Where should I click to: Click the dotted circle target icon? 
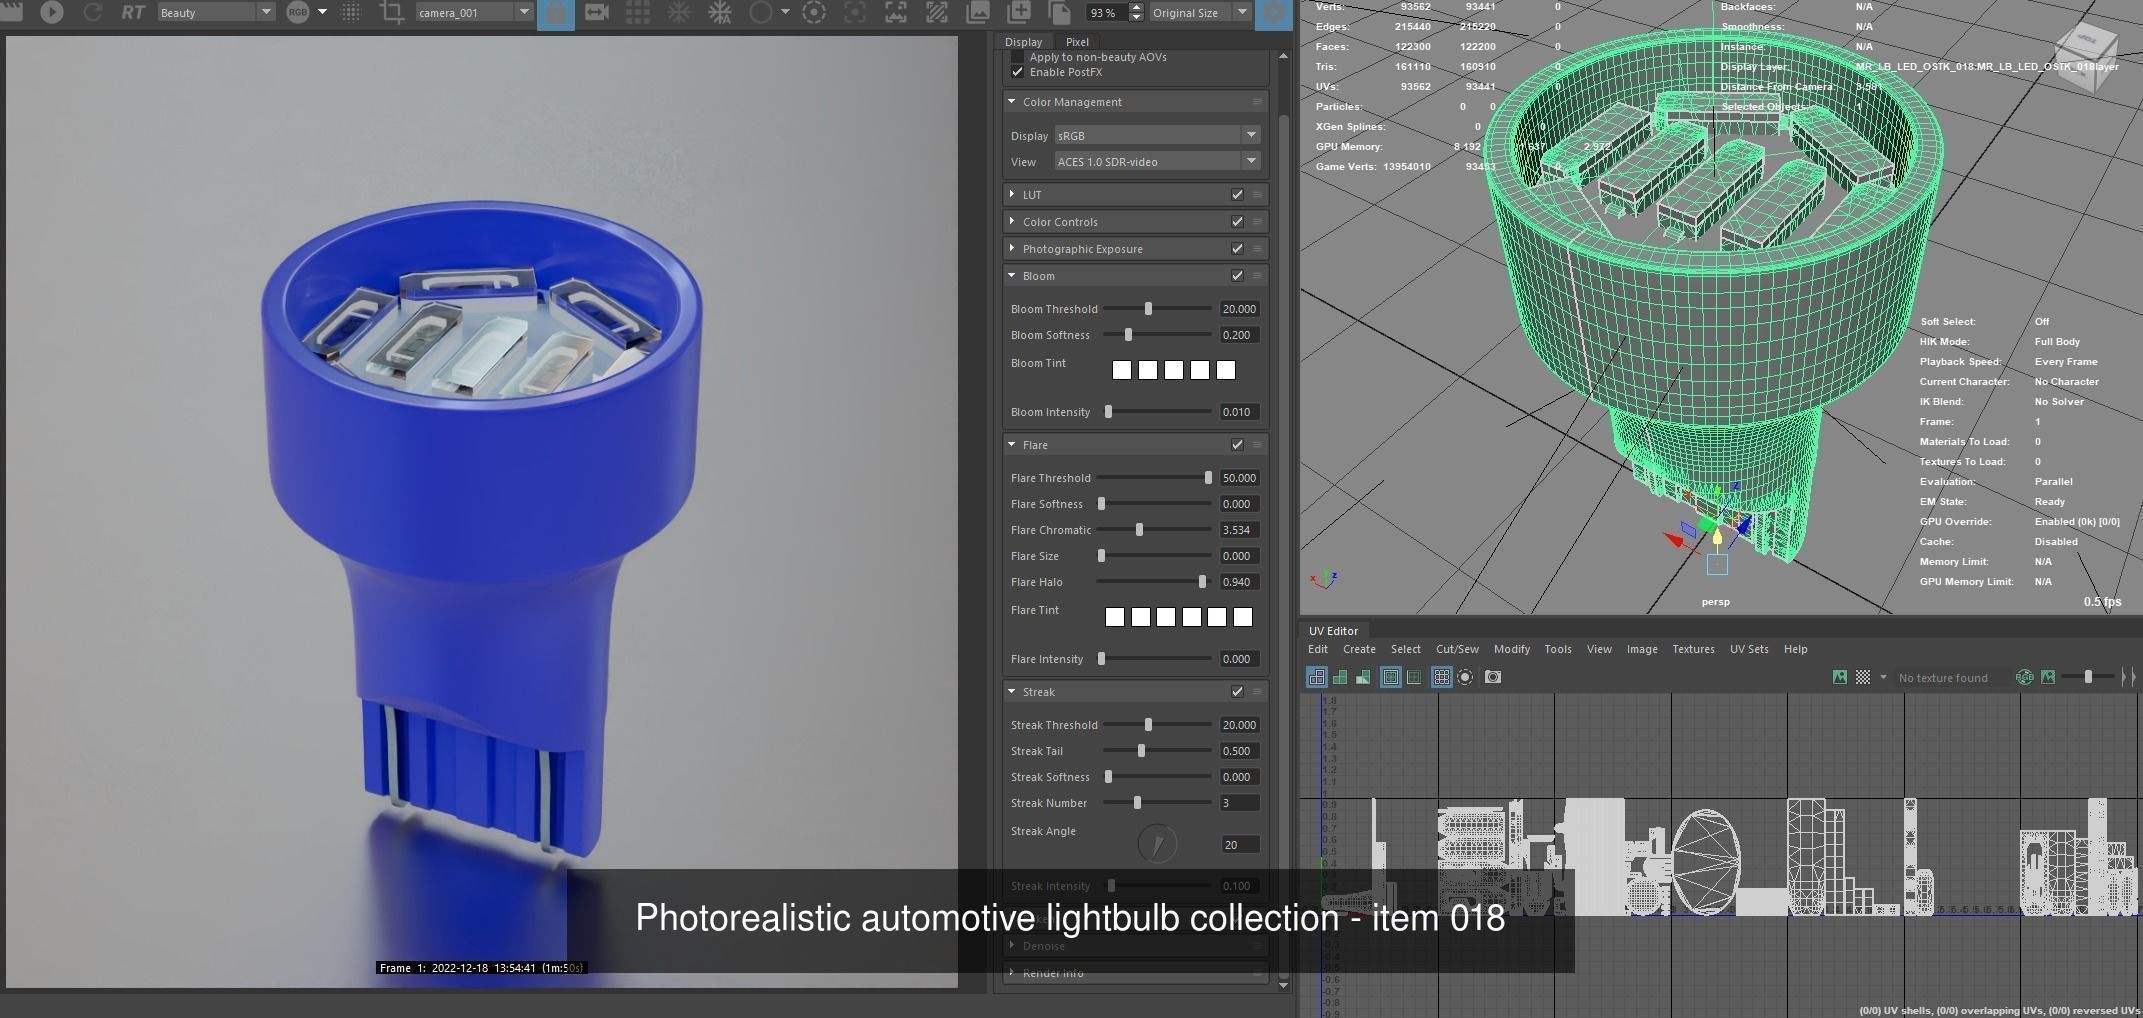click(814, 12)
